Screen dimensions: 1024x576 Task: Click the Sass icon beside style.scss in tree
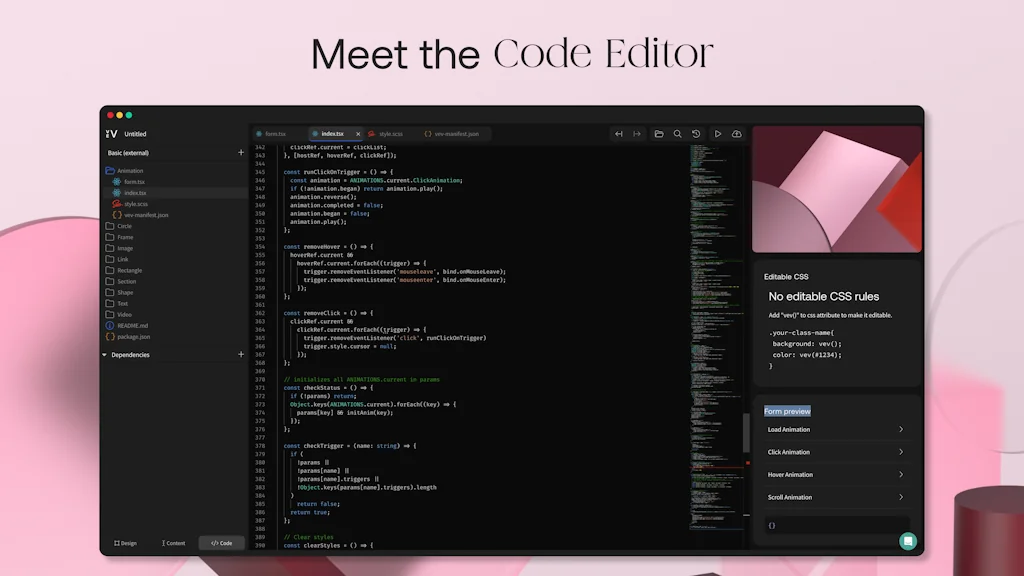pos(117,204)
